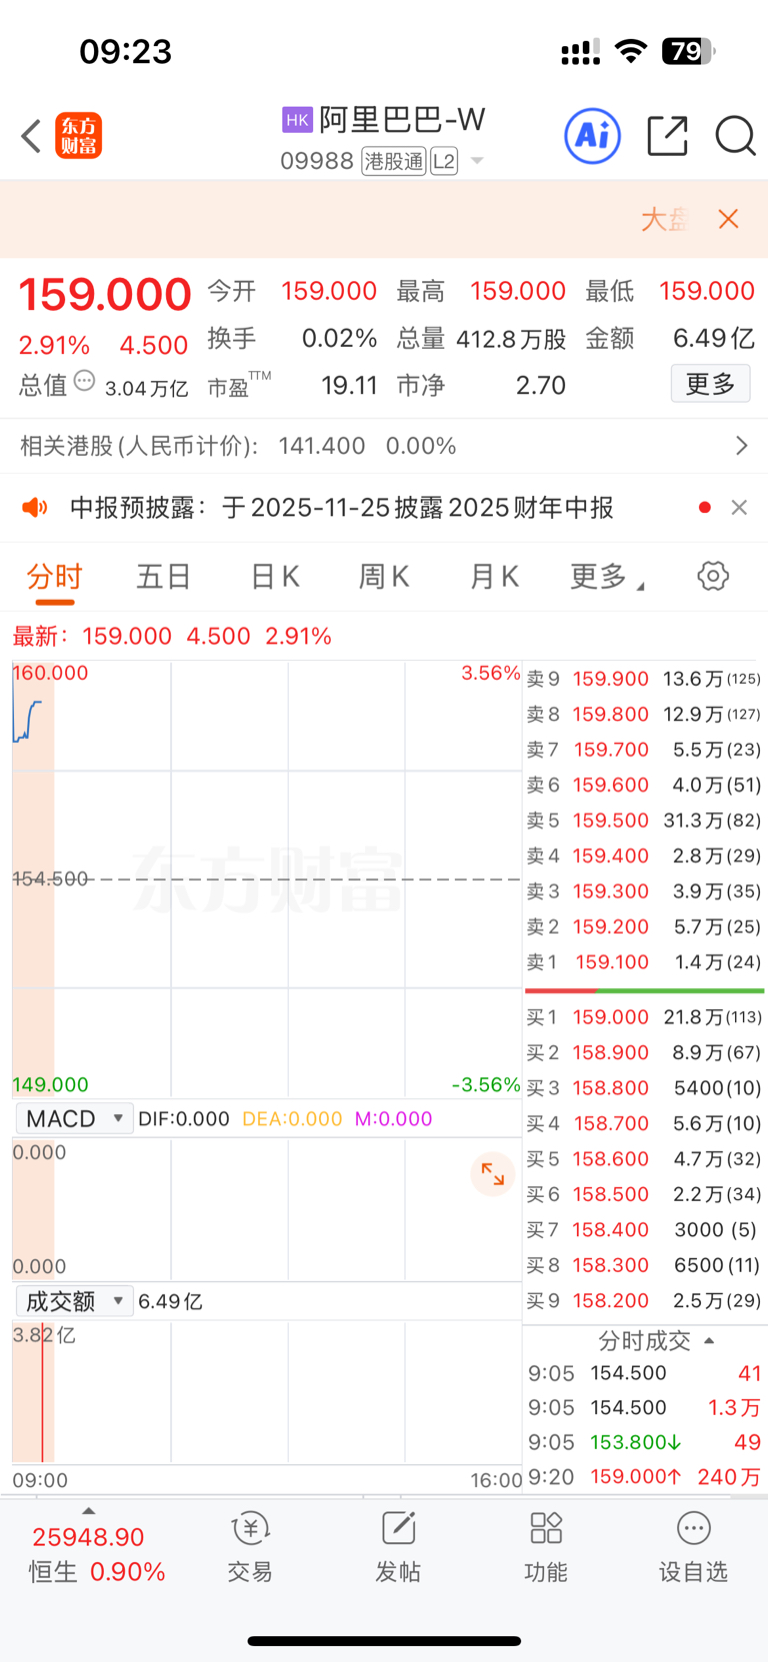Image resolution: width=768 pixels, height=1663 pixels.
Task: Open the Ai assistant icon
Action: click(593, 135)
